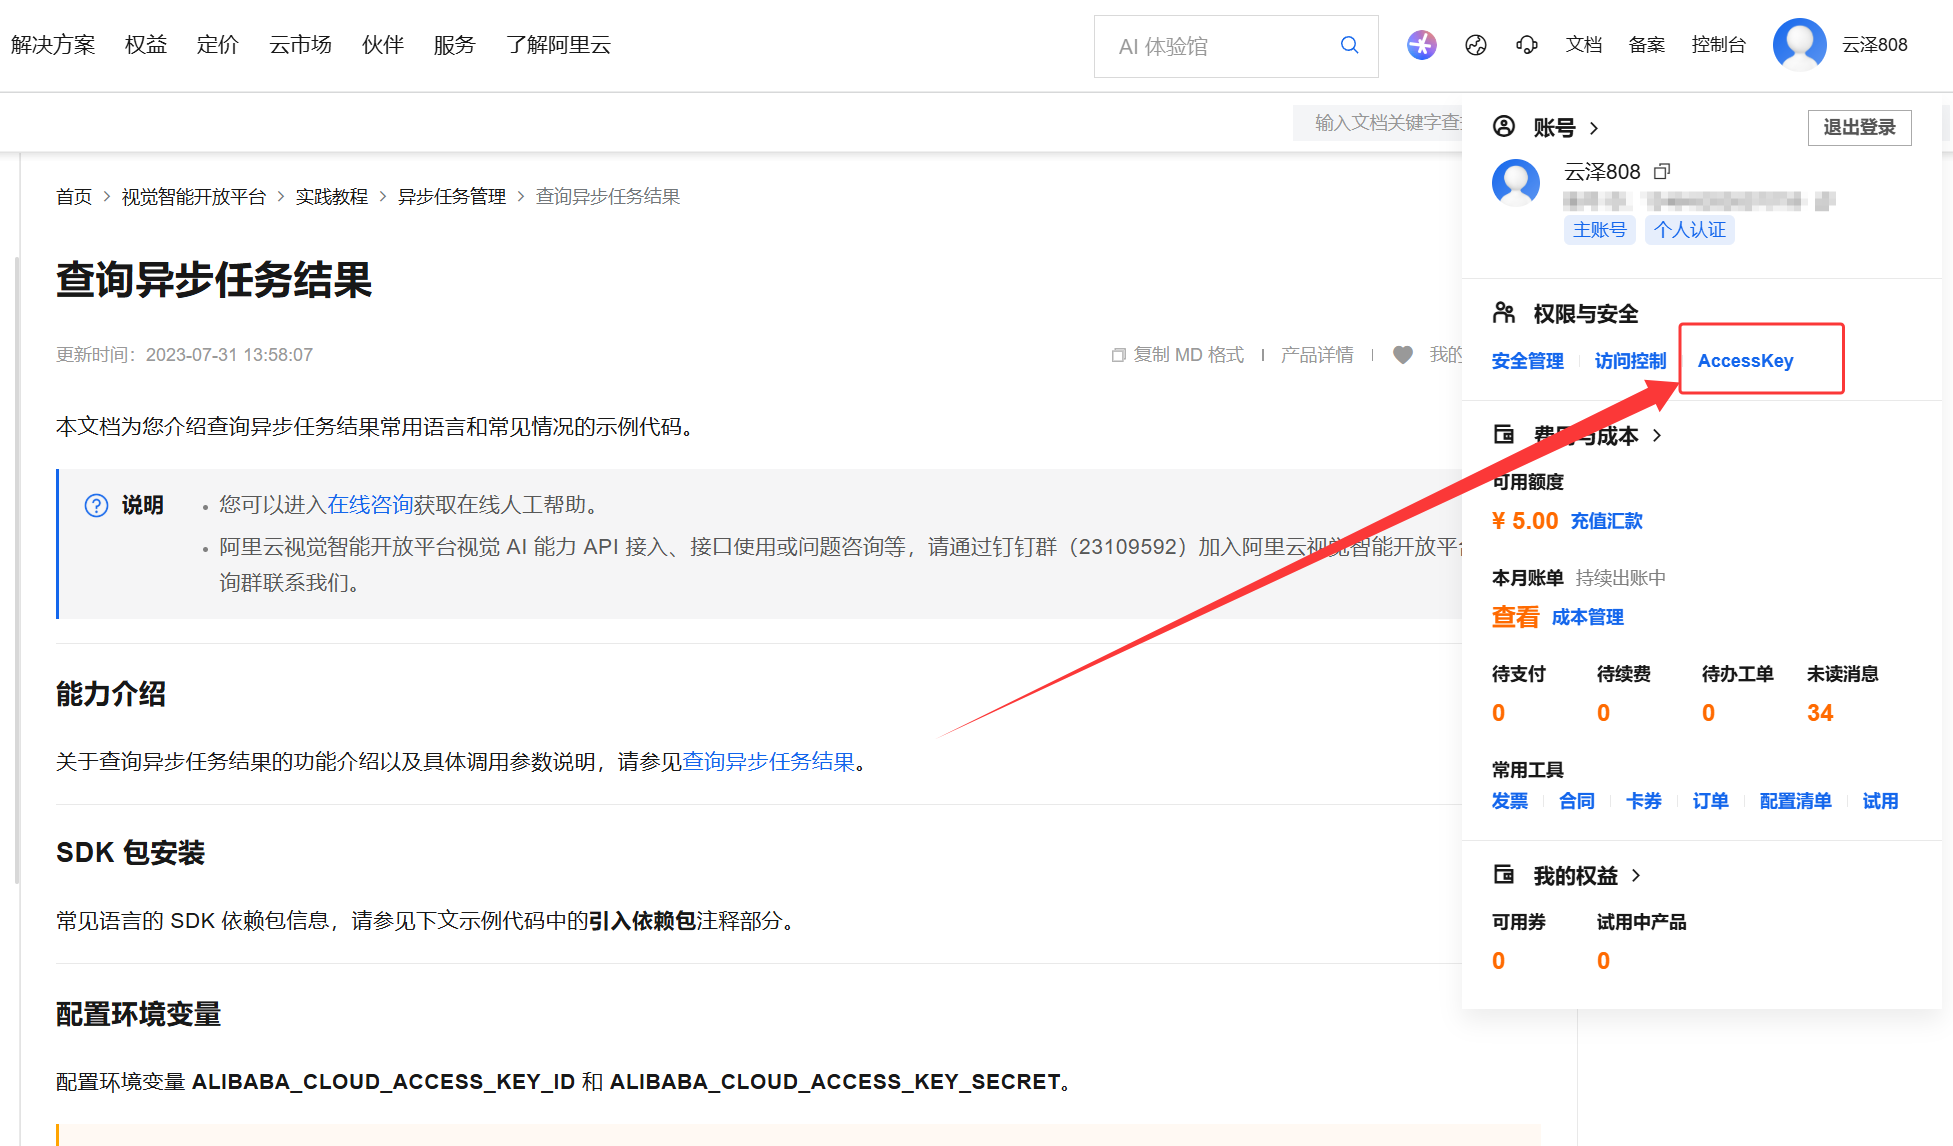The height and width of the screenshot is (1146, 1953).
Task: Open the 了解阿里云 menu
Action: [x=558, y=45]
